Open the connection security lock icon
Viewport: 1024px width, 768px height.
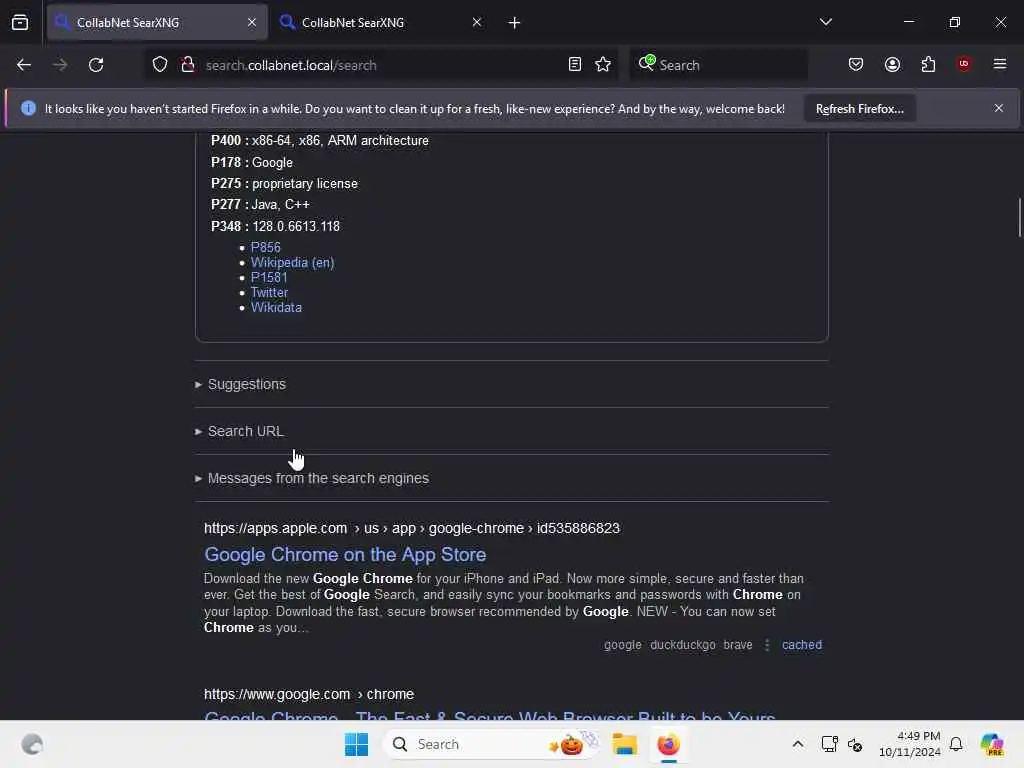187,65
